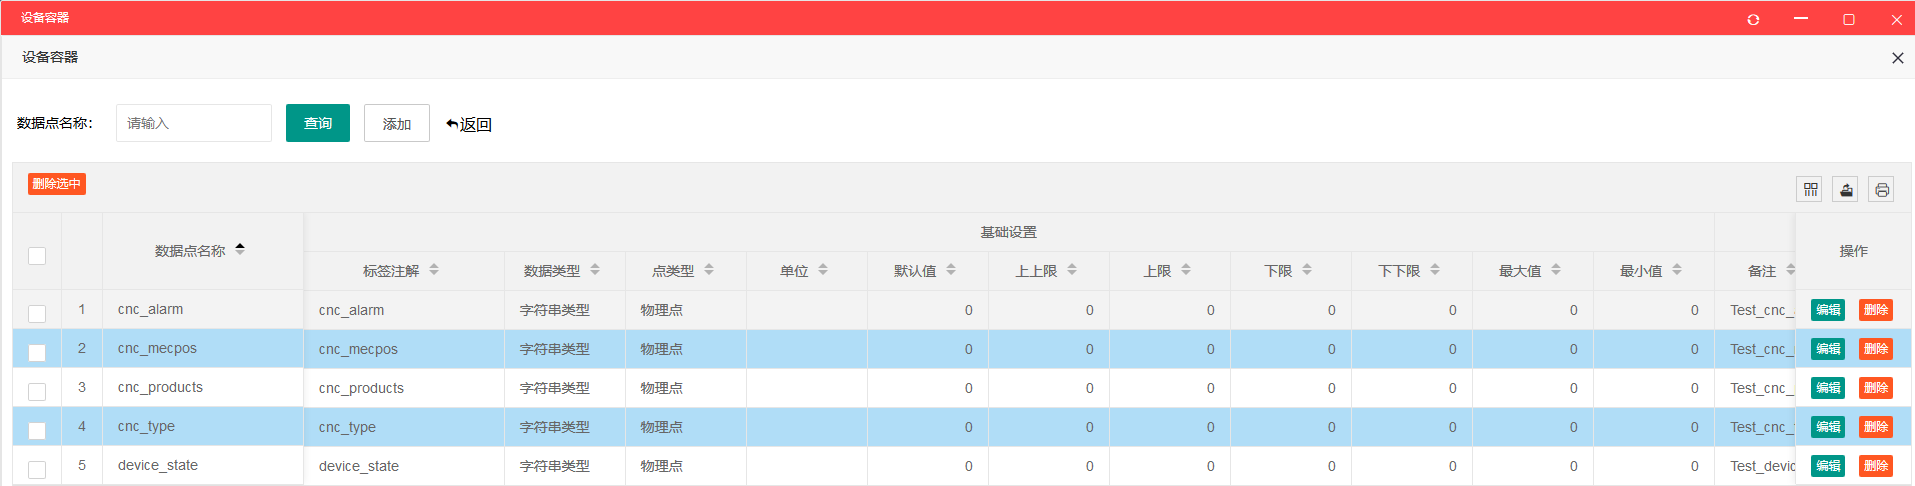The image size is (1915, 486).
Task: Click the 添加 add button
Action: point(397,123)
